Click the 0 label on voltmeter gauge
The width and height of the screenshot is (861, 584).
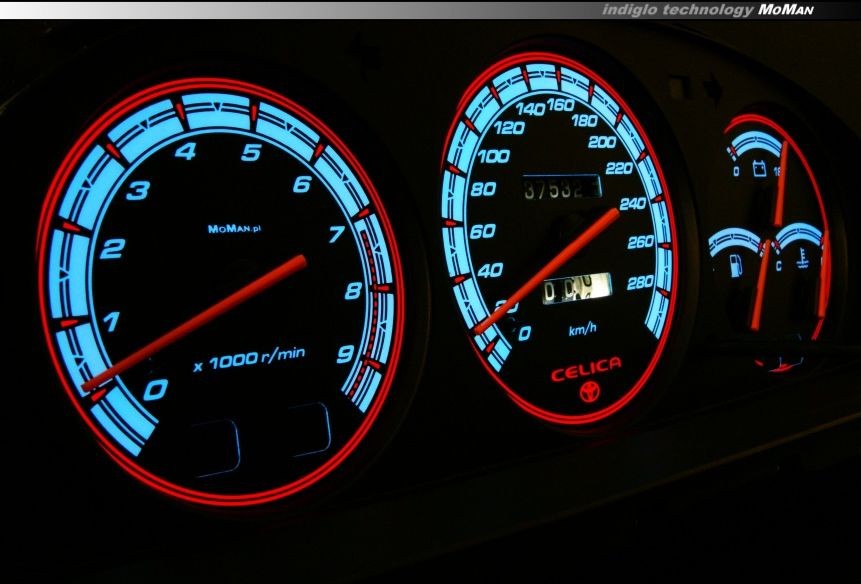tap(736, 172)
